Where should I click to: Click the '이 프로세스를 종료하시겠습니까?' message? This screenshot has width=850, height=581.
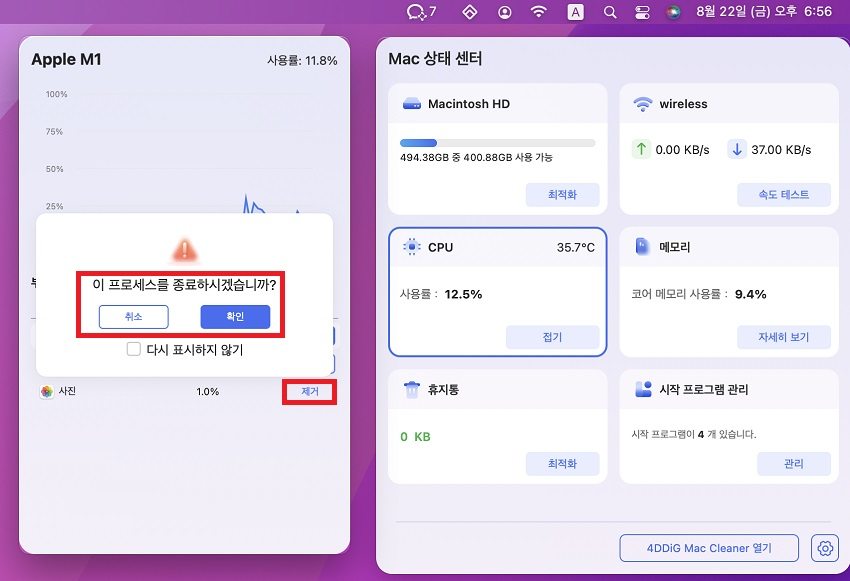184,285
